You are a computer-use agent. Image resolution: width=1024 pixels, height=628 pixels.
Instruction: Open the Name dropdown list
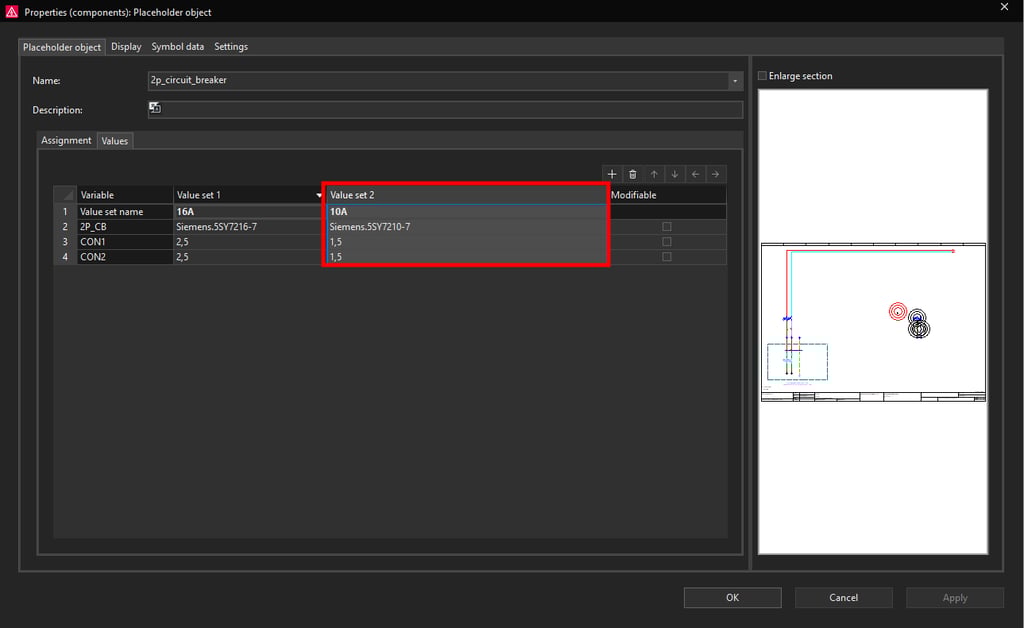coord(735,81)
